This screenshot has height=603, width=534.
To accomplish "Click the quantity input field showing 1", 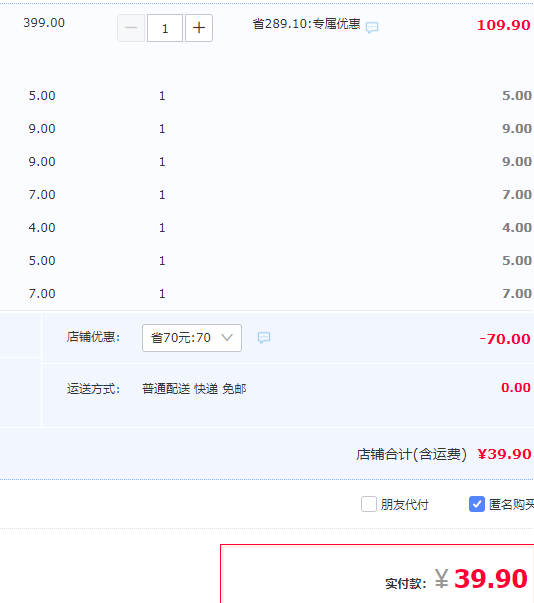I will tap(165, 28).
